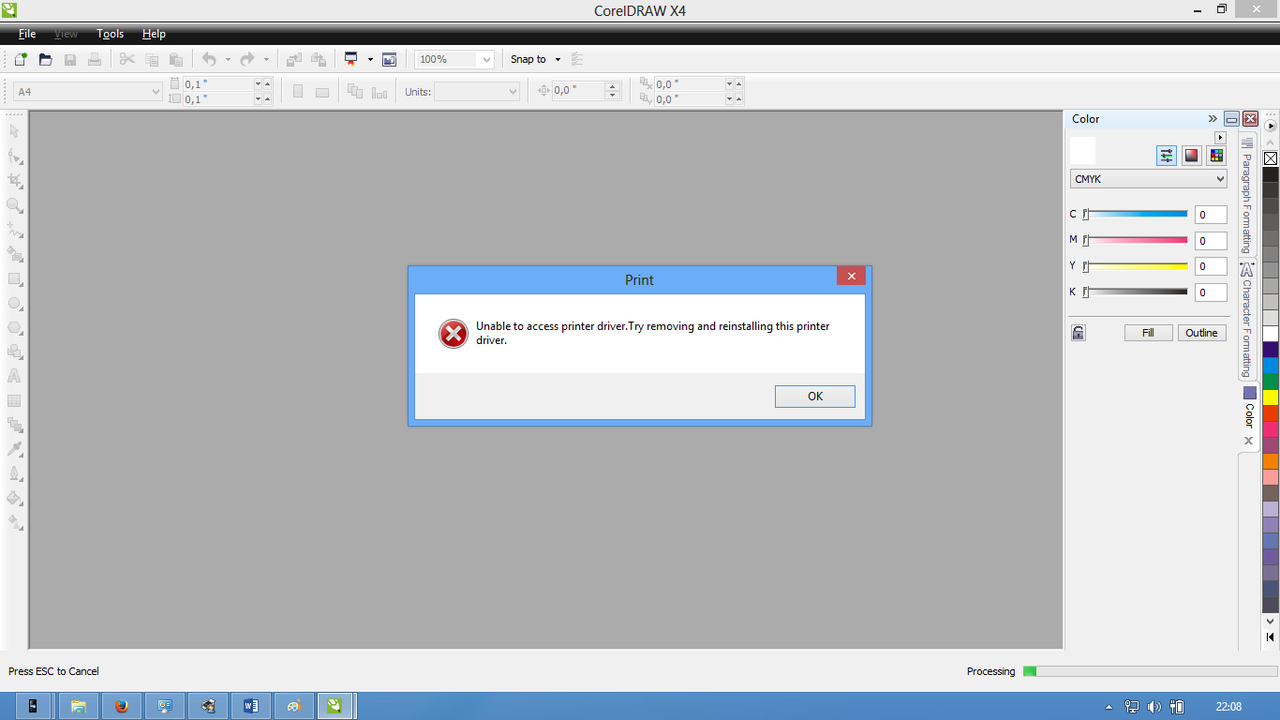Click the Fill button
This screenshot has width=1280, height=720.
[x=1148, y=333]
